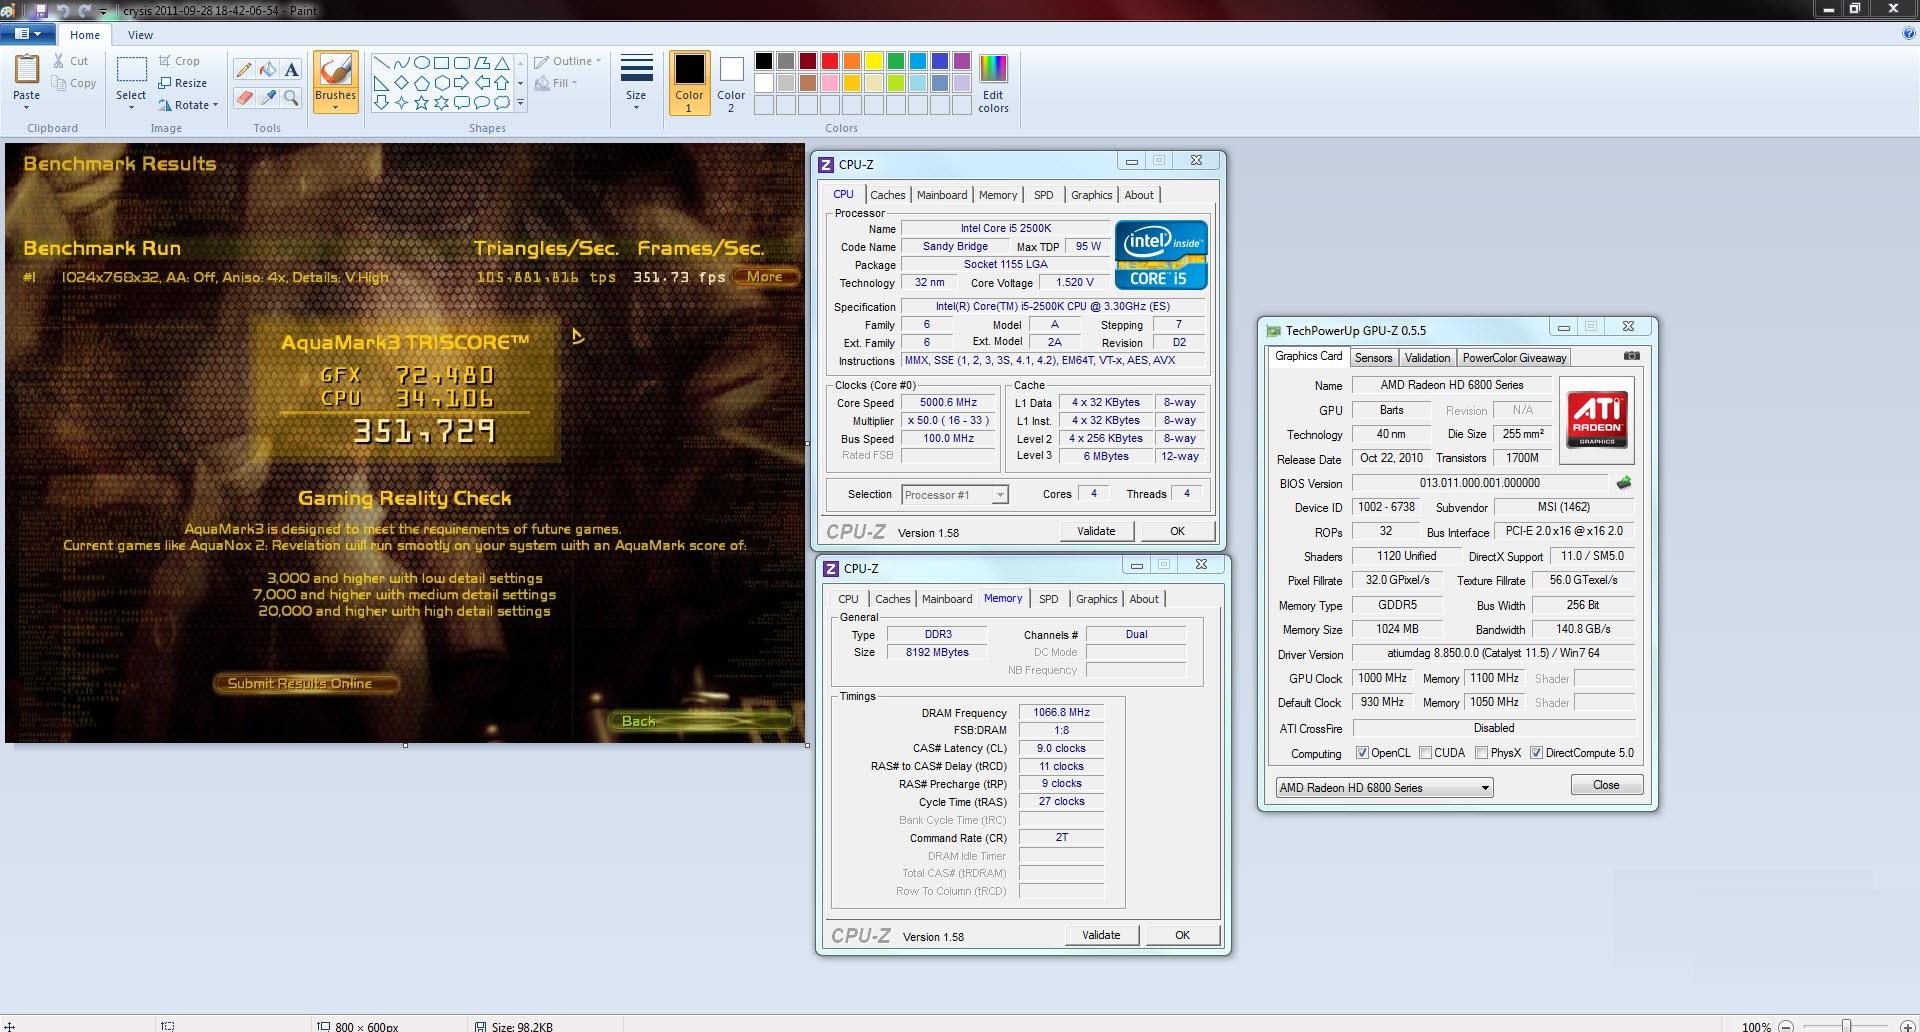Click the Color 1 black swatch

point(689,69)
